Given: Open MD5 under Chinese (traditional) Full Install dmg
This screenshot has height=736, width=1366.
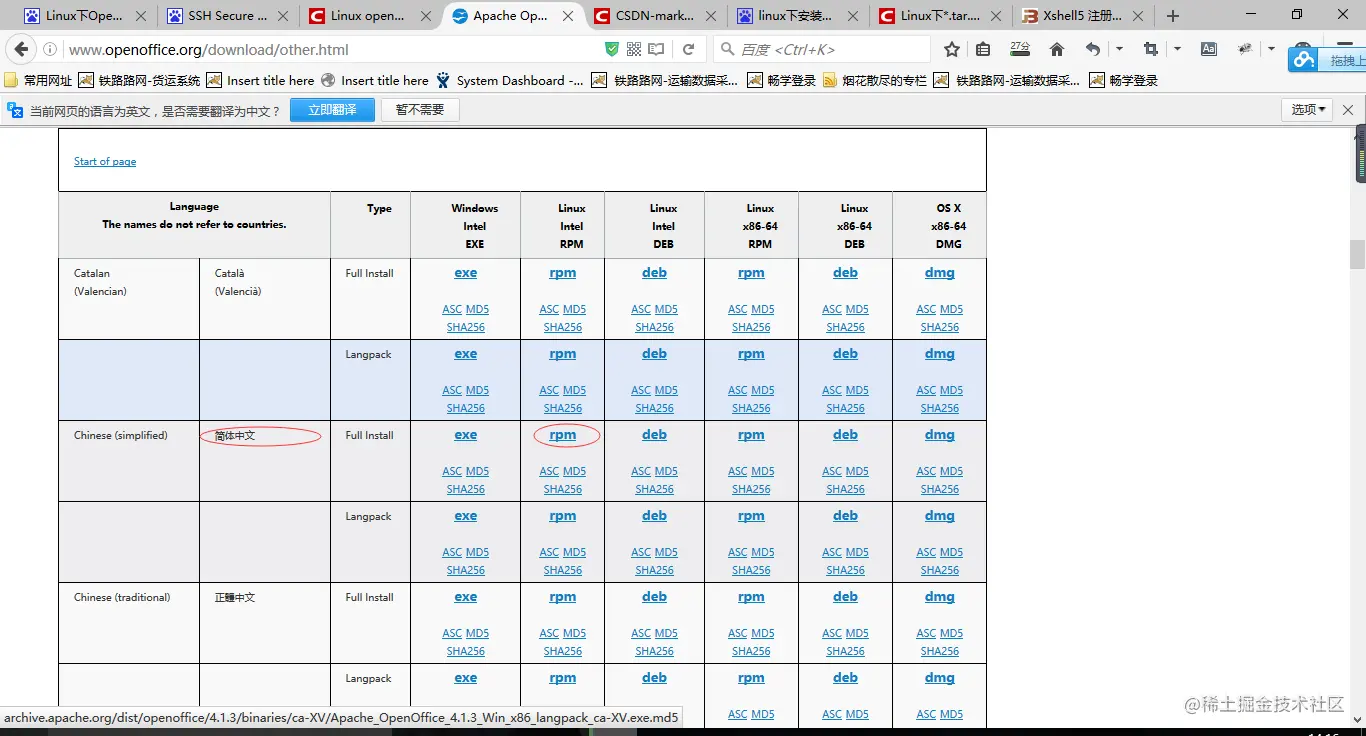Looking at the screenshot, I should (952, 633).
